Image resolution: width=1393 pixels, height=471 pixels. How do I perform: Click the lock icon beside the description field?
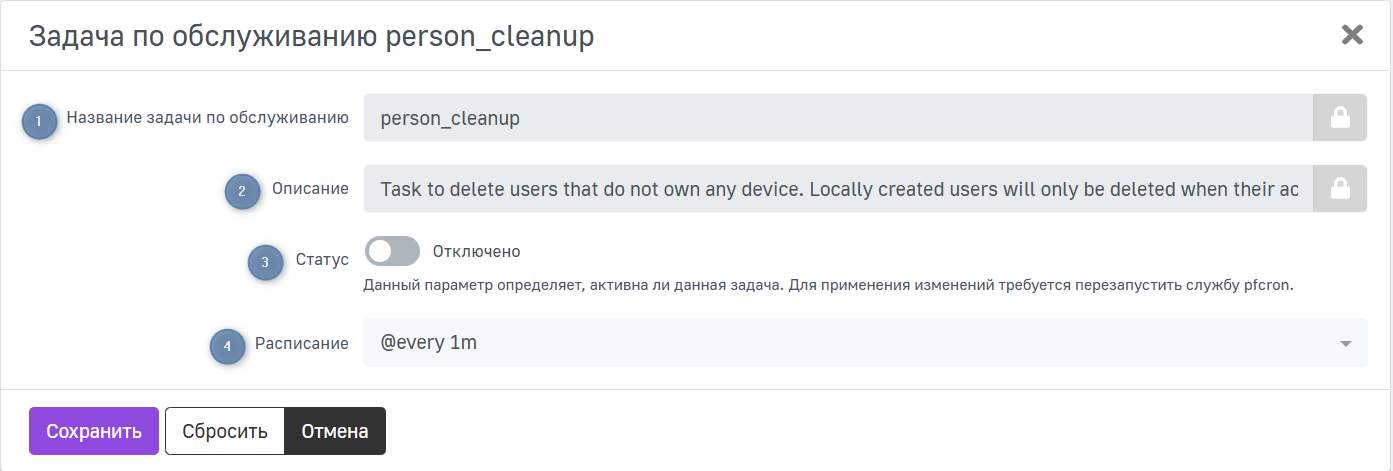[x=1339, y=188]
